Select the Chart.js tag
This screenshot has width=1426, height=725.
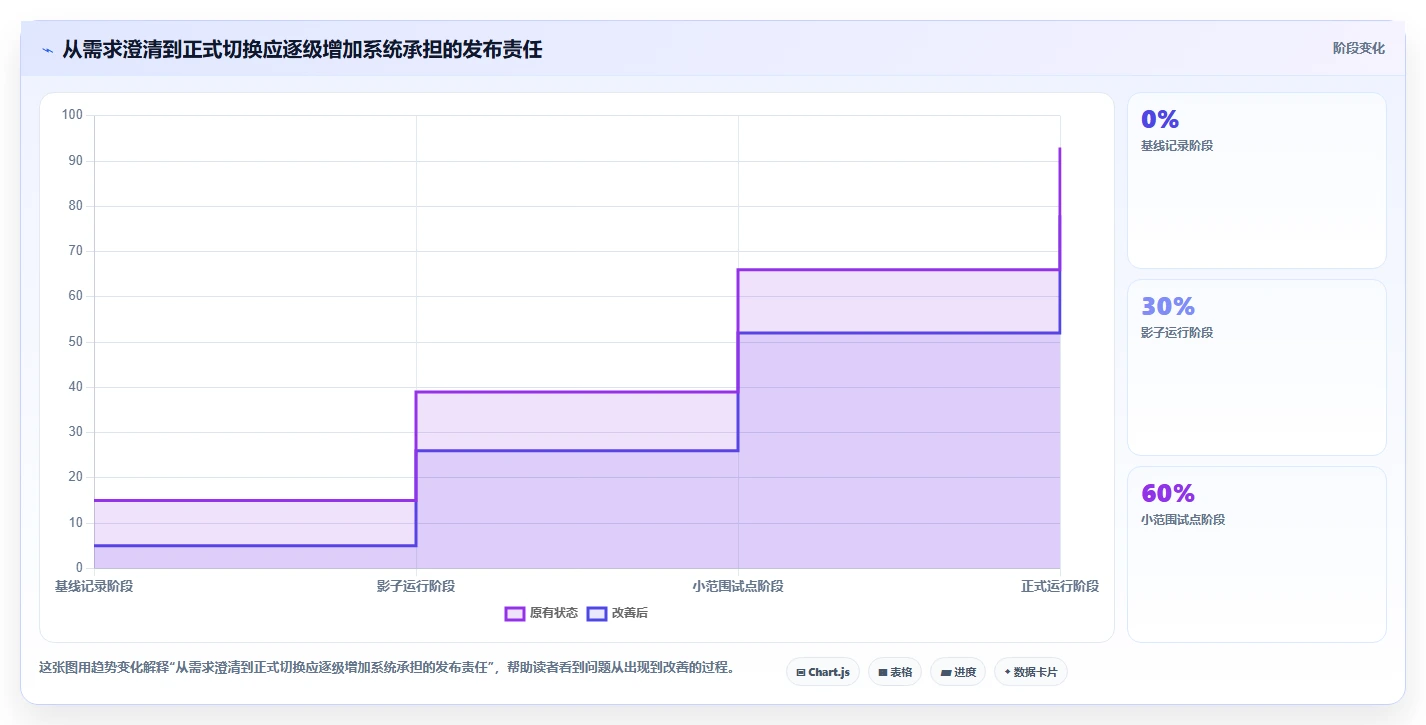tap(823, 672)
